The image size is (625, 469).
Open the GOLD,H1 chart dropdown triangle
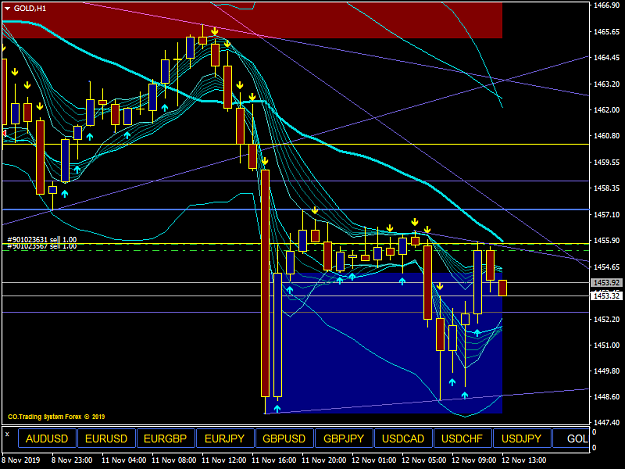pyautogui.click(x=7, y=8)
